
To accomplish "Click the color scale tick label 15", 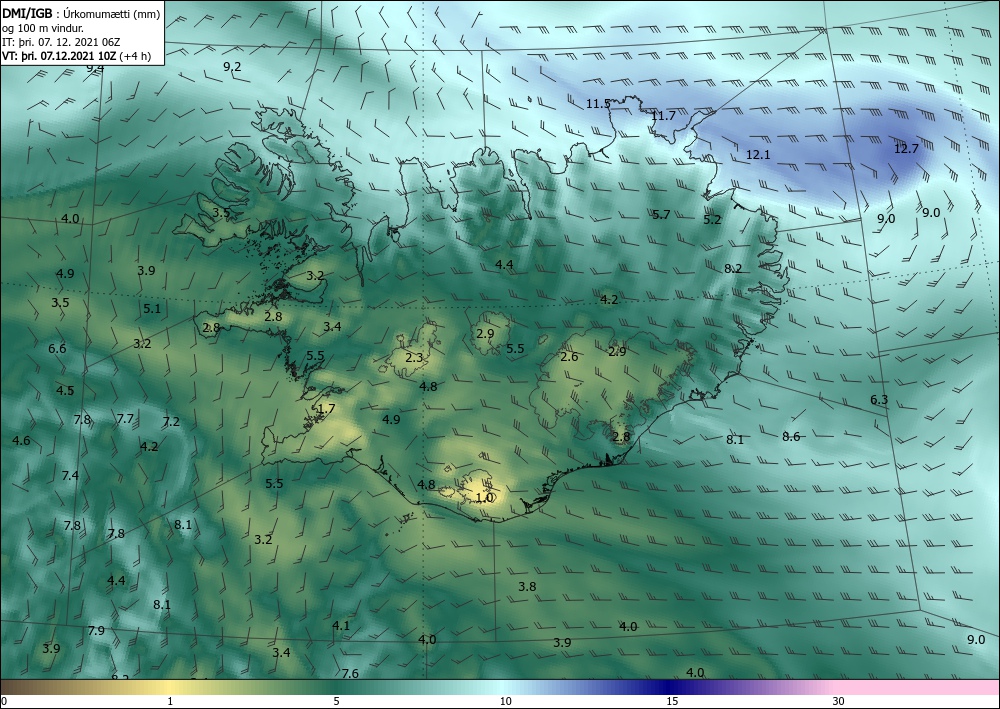I will [x=672, y=702].
